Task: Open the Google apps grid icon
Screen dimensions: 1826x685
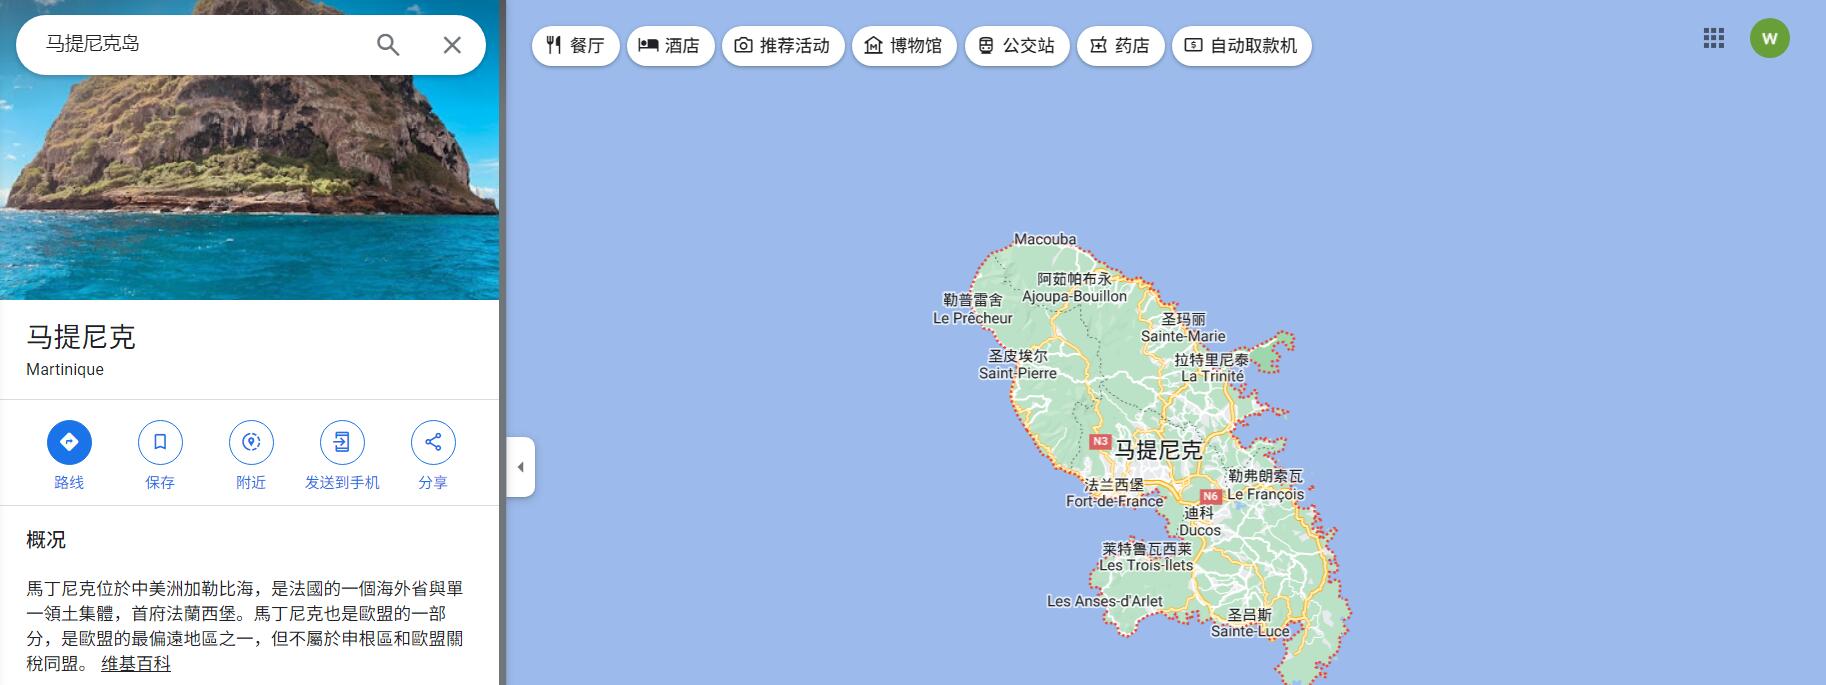Action: (x=1714, y=39)
